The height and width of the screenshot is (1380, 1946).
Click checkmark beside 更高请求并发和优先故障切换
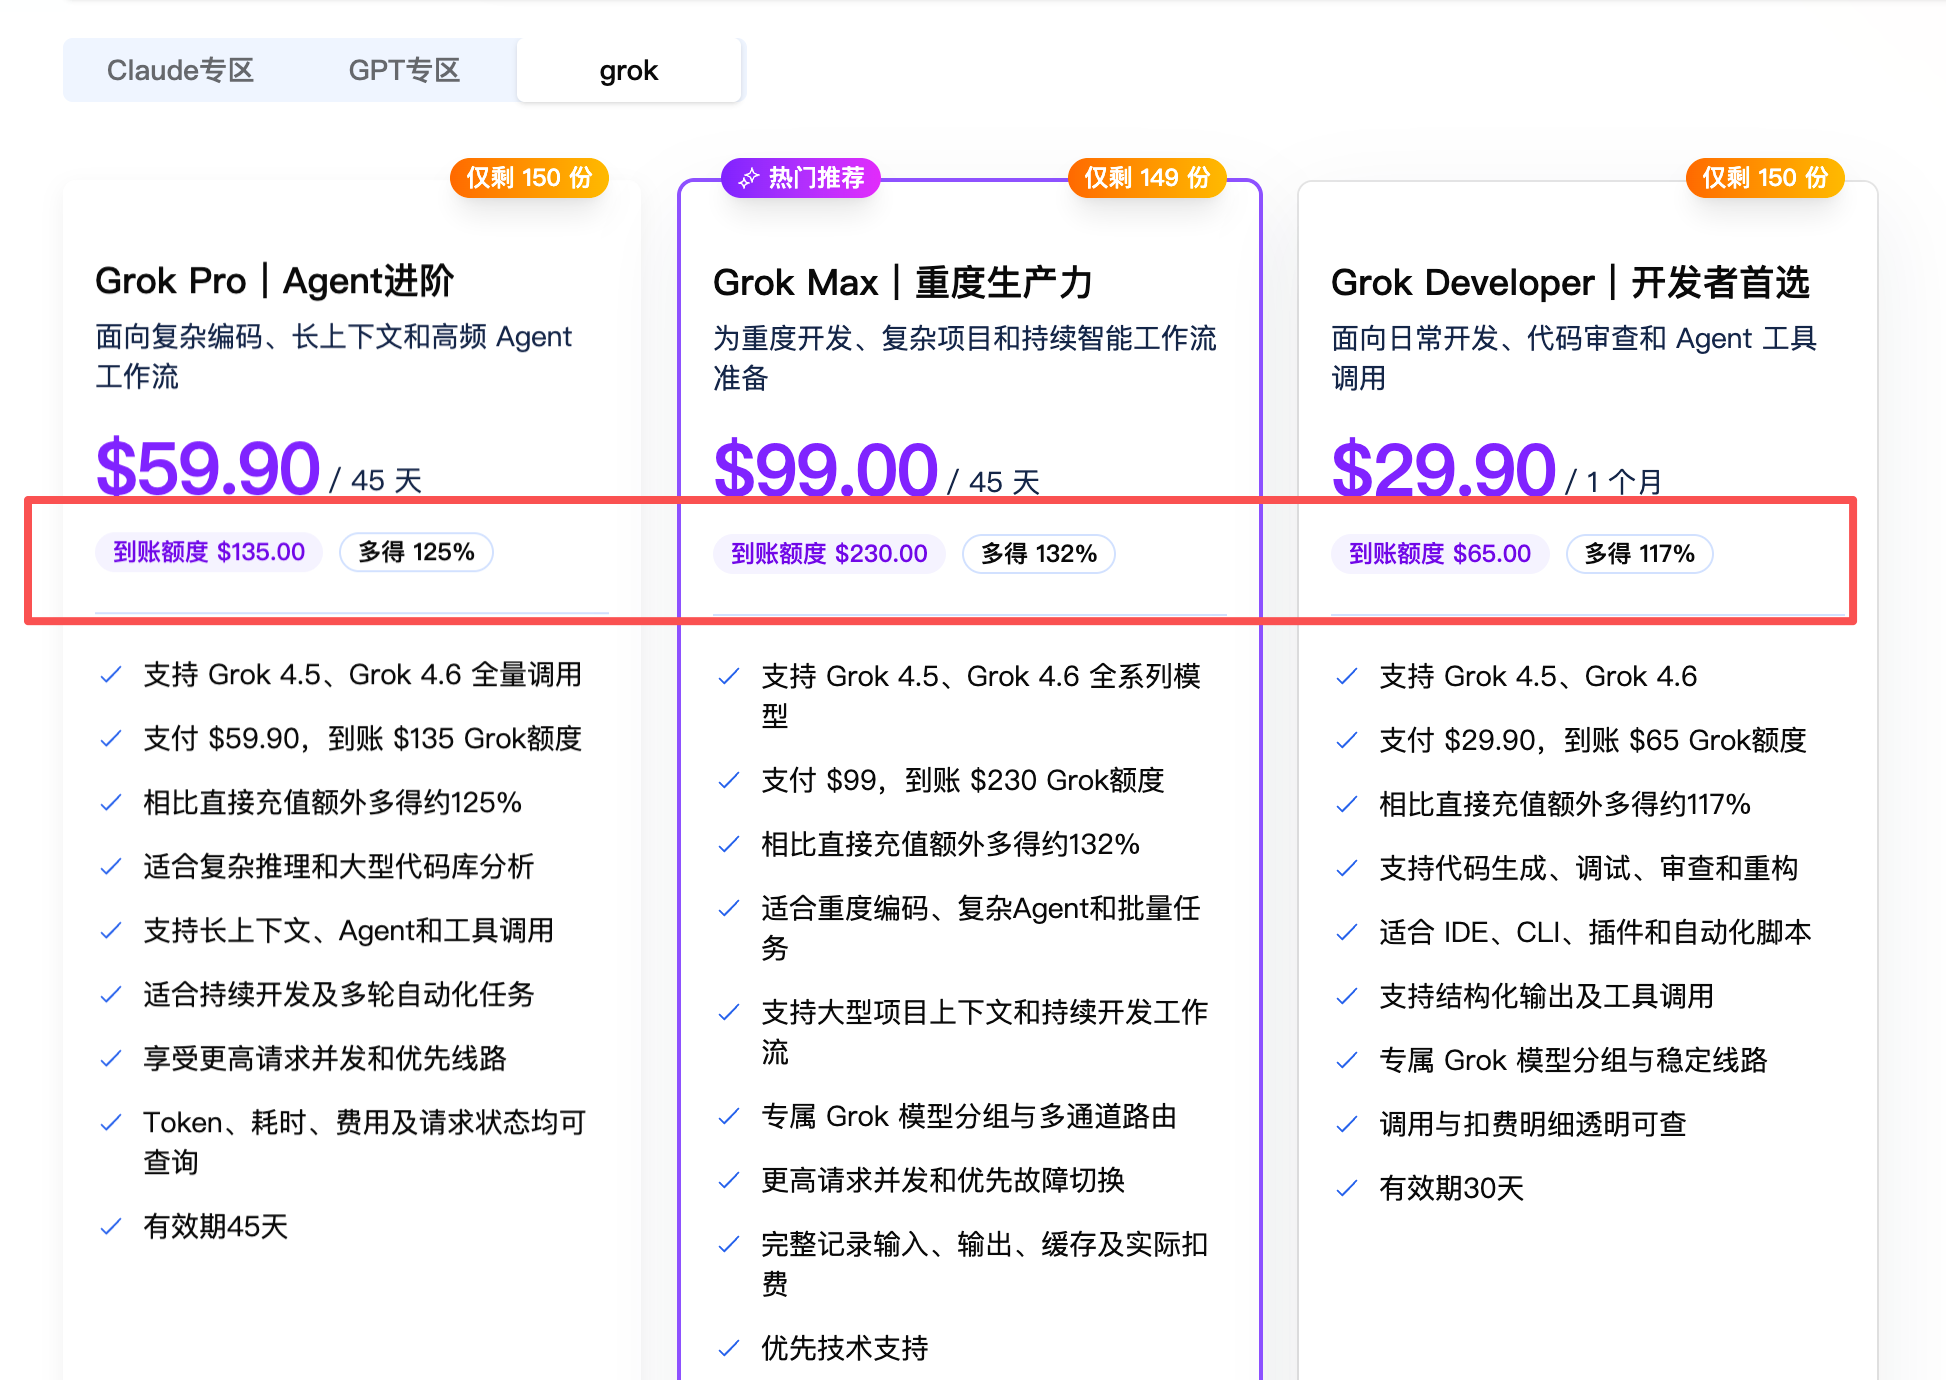729,1181
